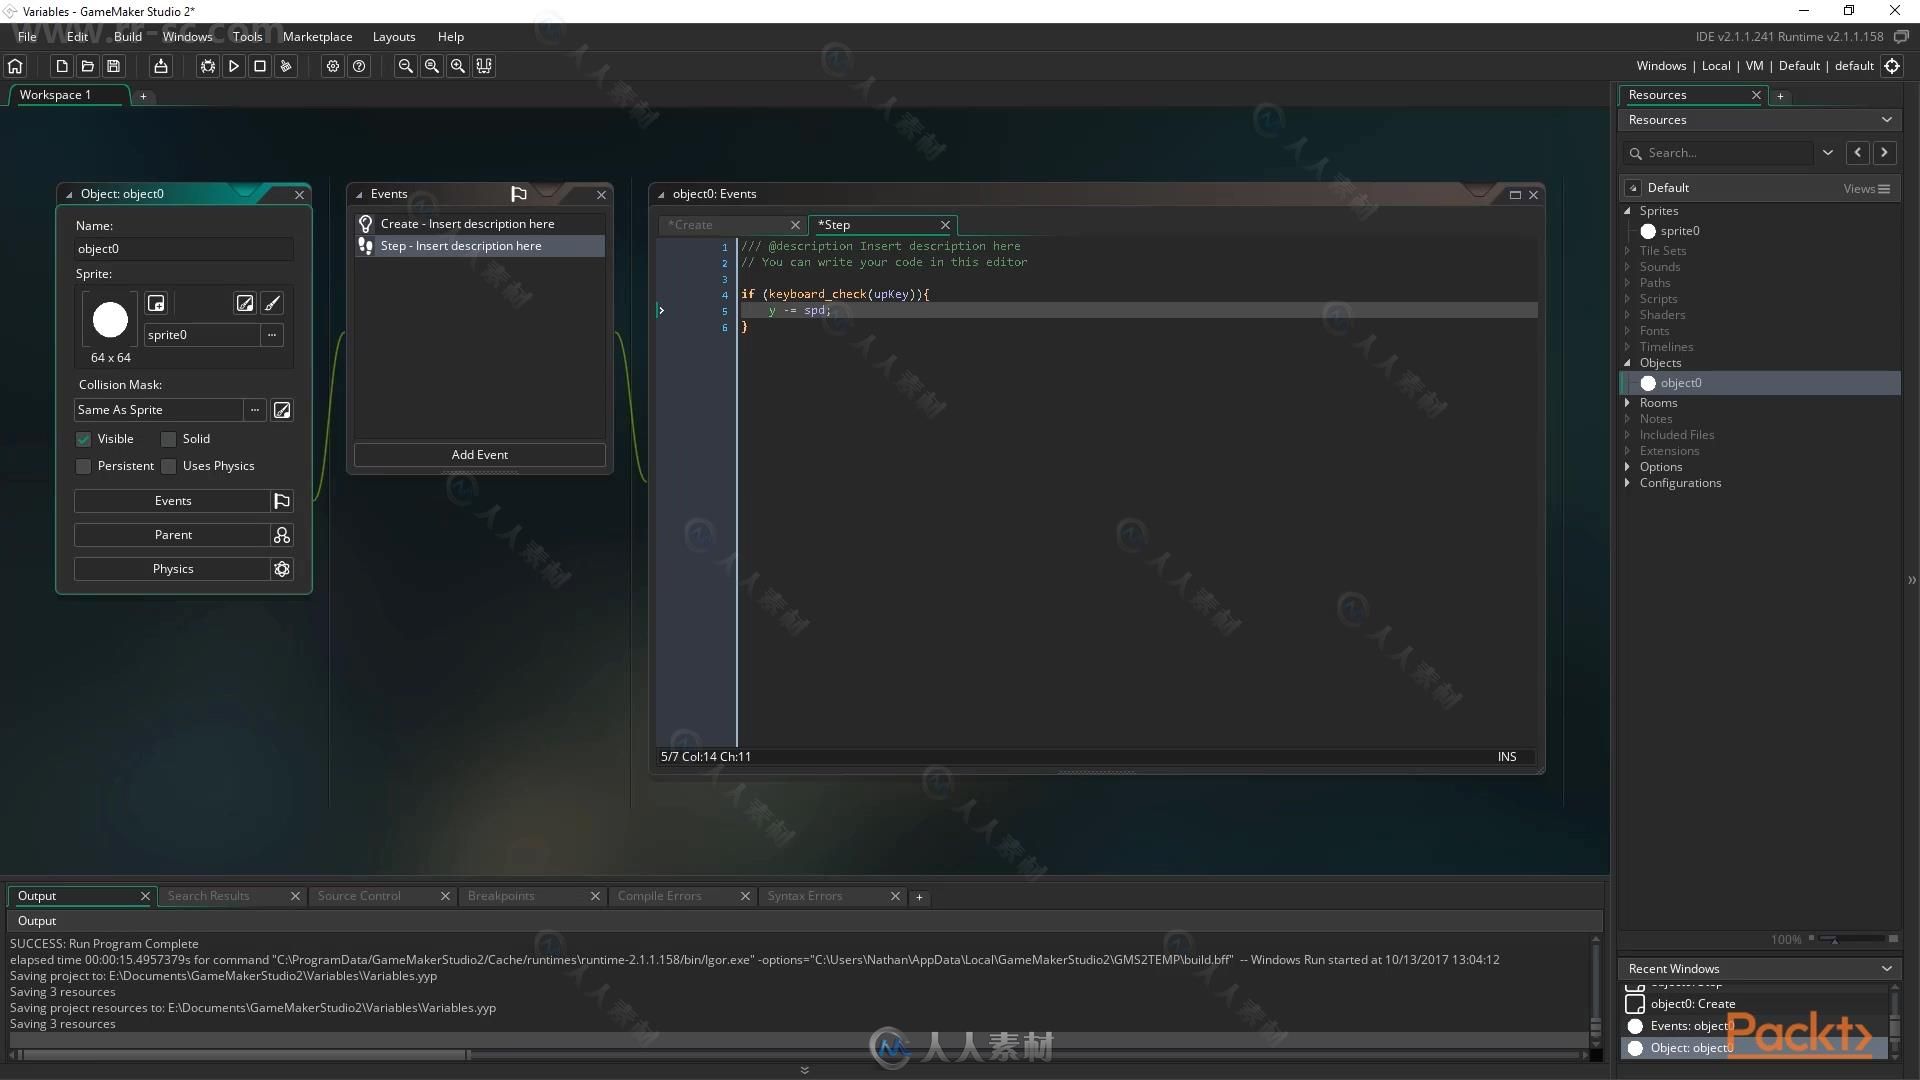Click the Physics gear icon
The image size is (1920, 1080).
click(x=282, y=569)
